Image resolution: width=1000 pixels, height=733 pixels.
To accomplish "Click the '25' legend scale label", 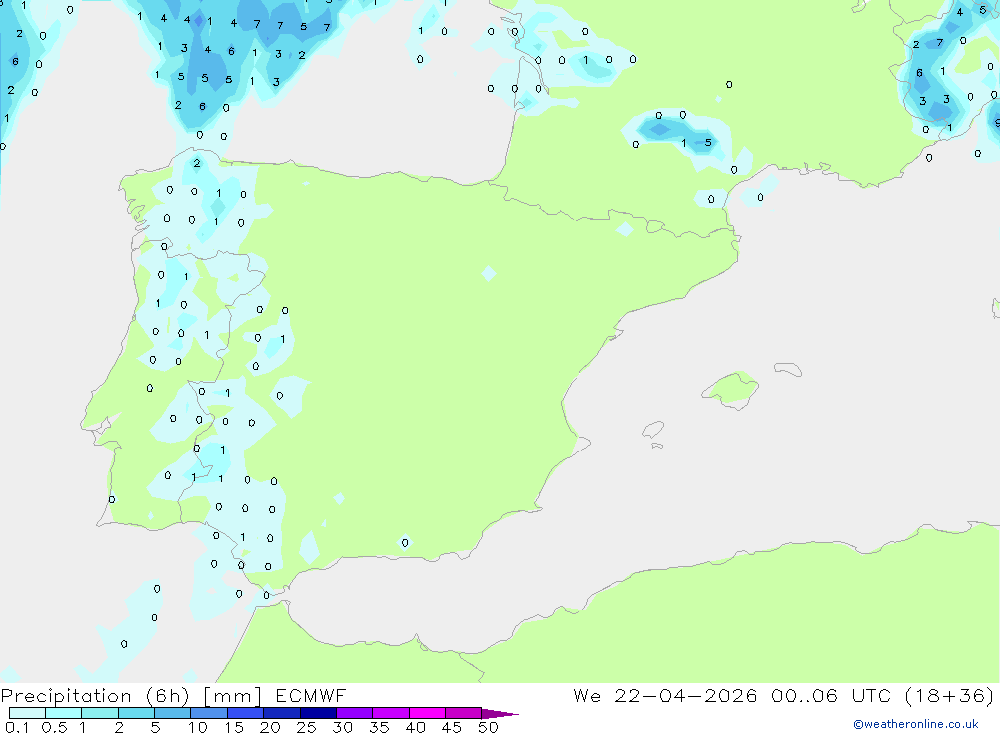I will pyautogui.click(x=306, y=727).
